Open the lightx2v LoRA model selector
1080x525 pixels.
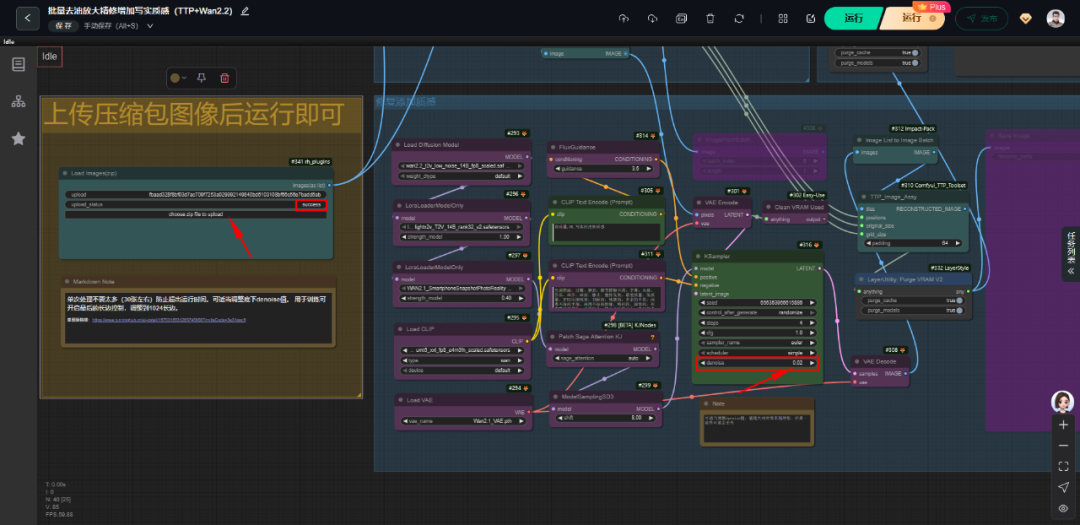pyautogui.click(x=462, y=227)
